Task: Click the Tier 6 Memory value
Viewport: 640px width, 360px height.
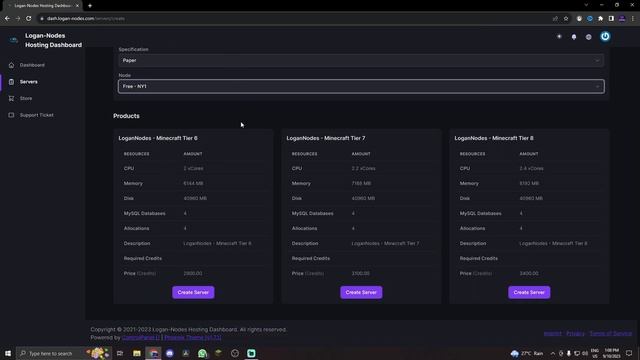Action: (x=193, y=184)
